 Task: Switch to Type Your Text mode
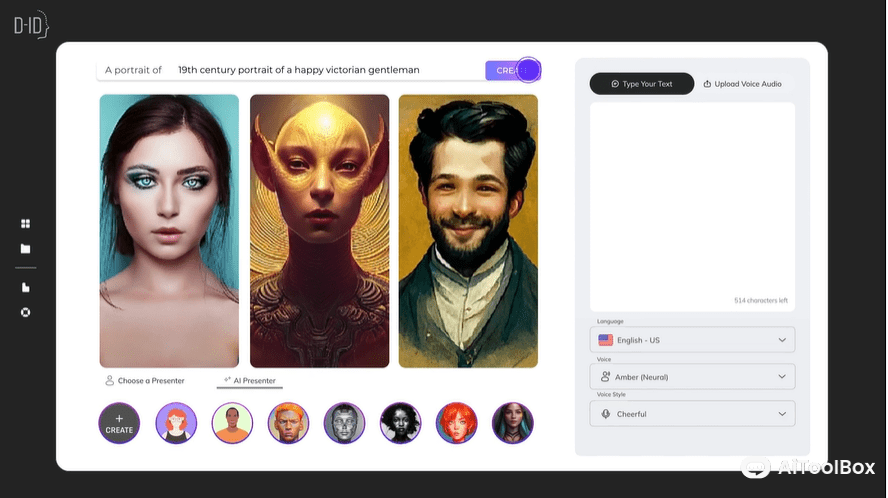[x=642, y=84]
